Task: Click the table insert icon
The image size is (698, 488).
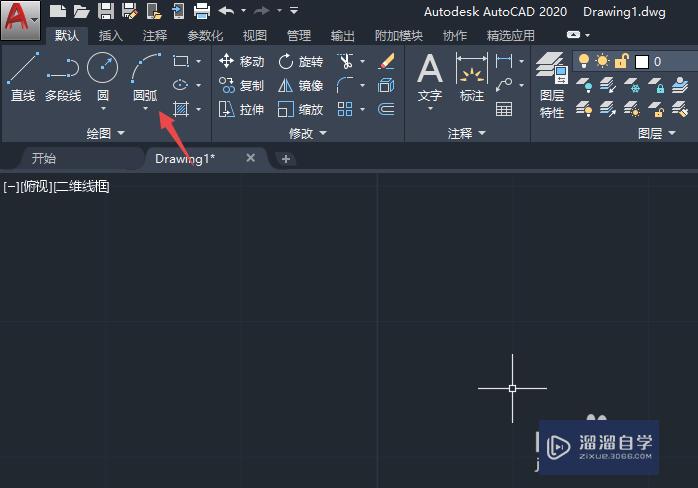Action: tap(504, 109)
